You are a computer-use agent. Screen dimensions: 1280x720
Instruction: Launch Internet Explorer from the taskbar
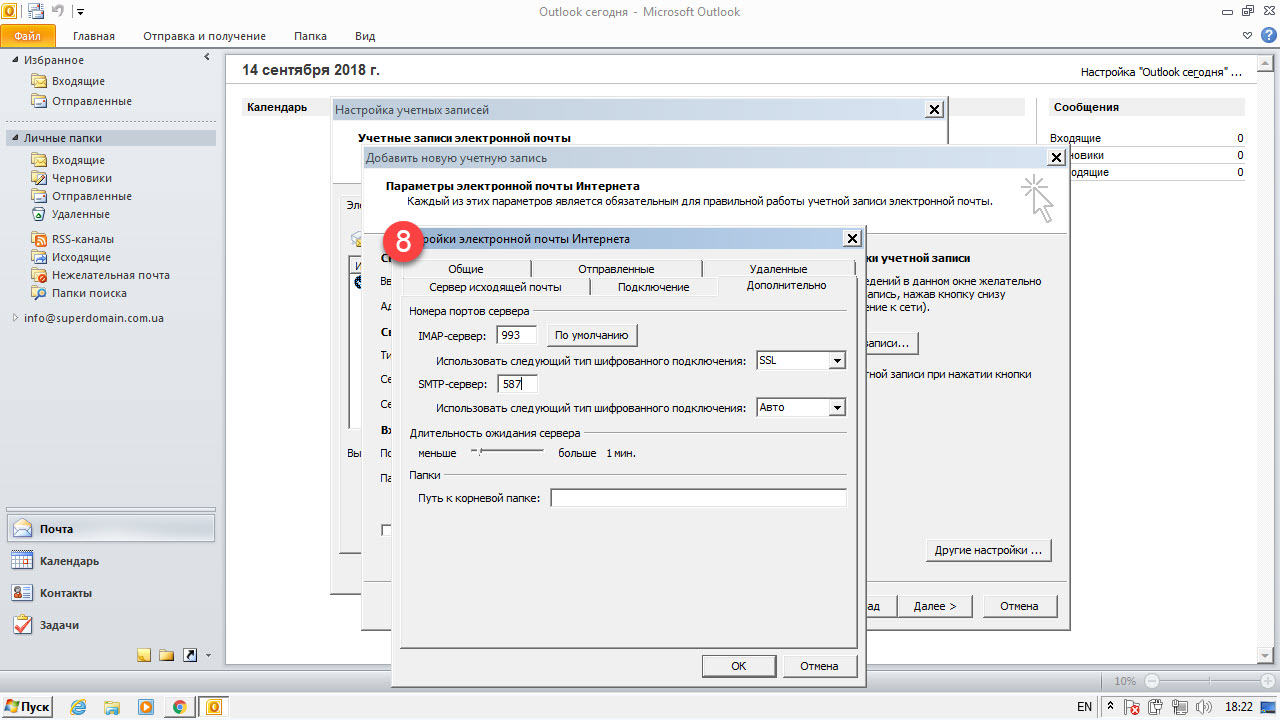tap(79, 707)
